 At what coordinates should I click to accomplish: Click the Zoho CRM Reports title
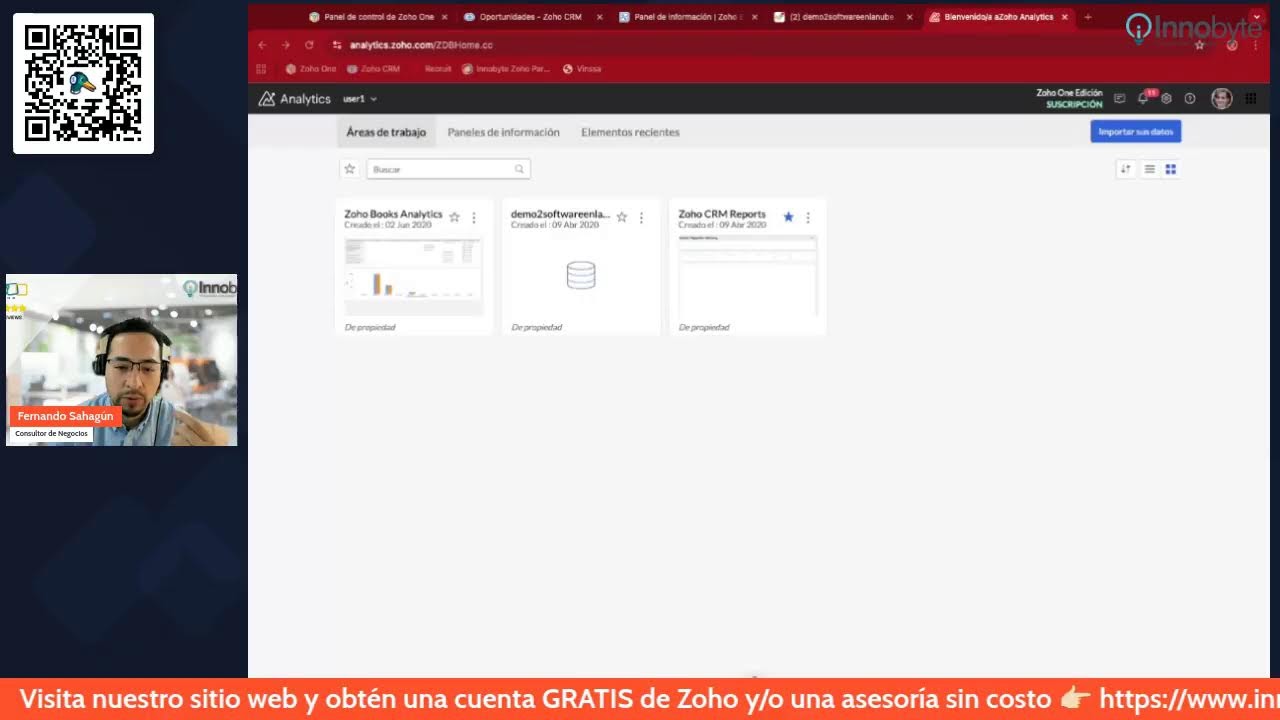722,214
